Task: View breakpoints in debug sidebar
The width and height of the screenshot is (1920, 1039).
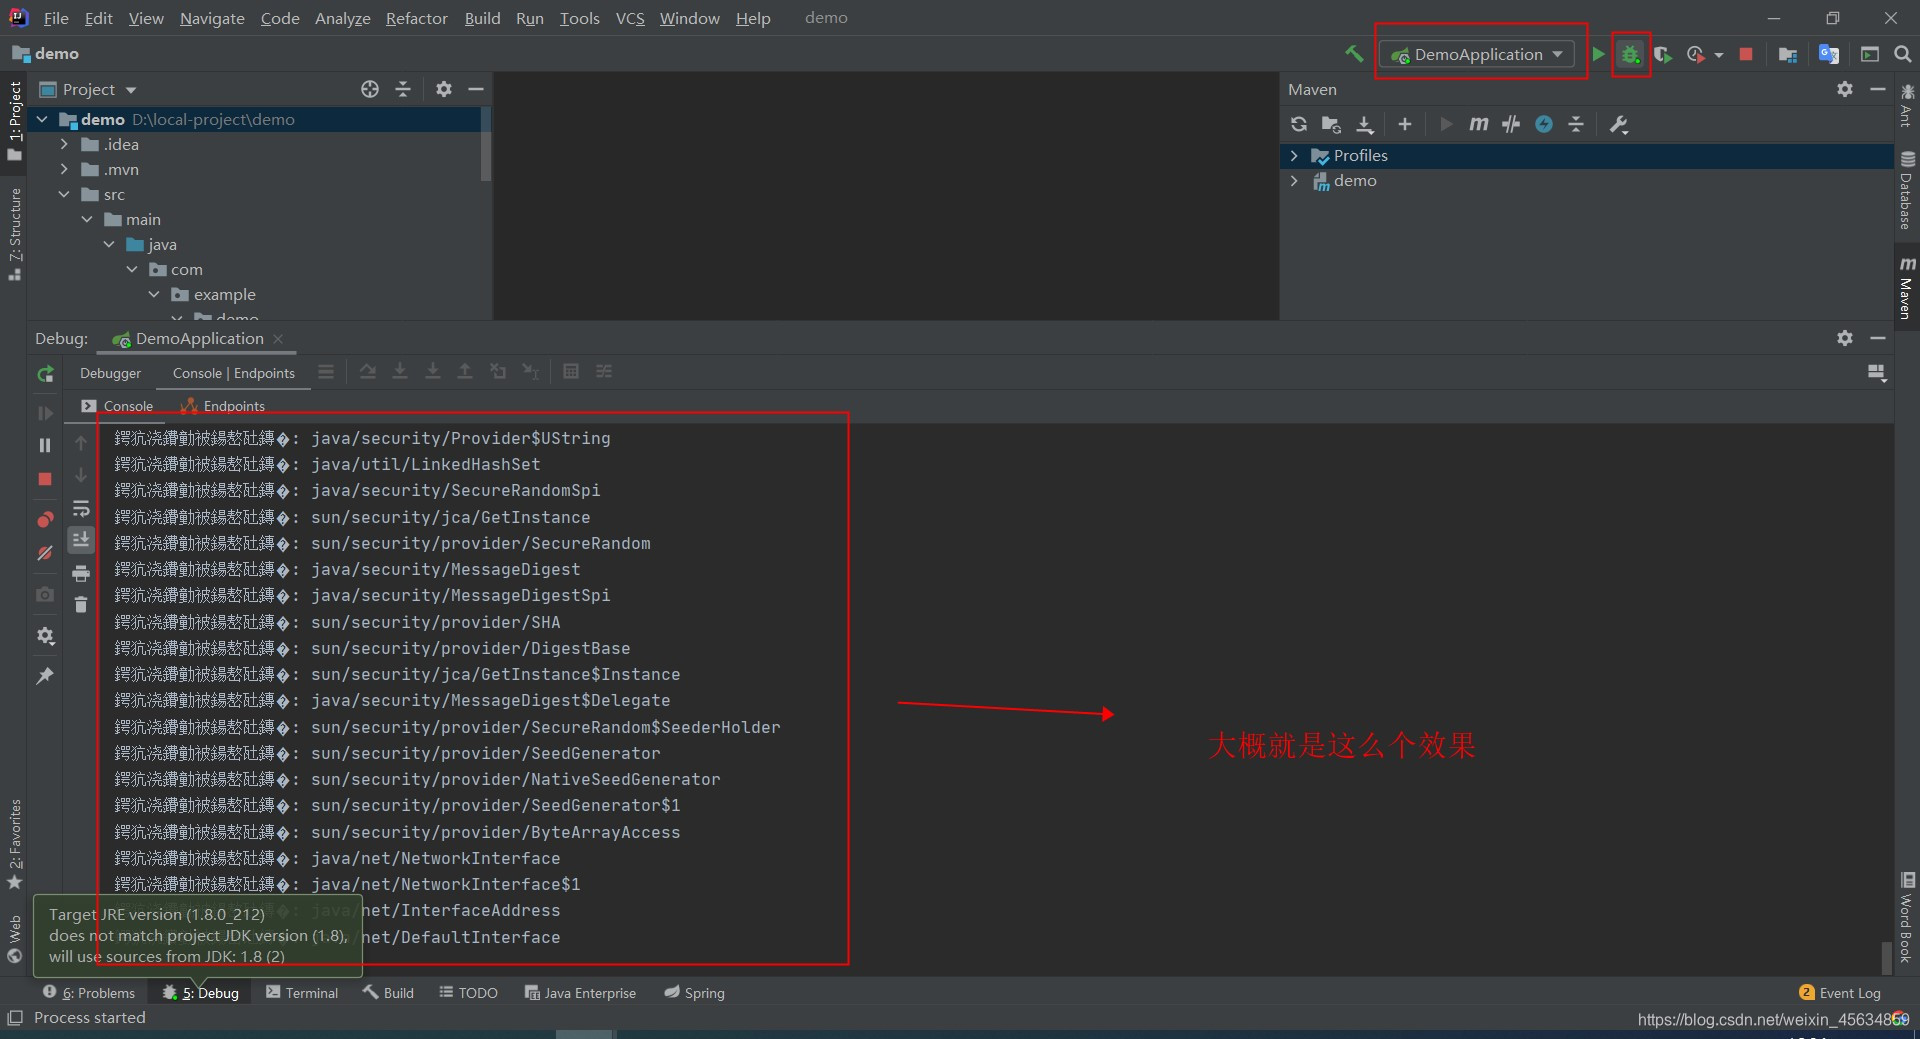Action: [45, 519]
